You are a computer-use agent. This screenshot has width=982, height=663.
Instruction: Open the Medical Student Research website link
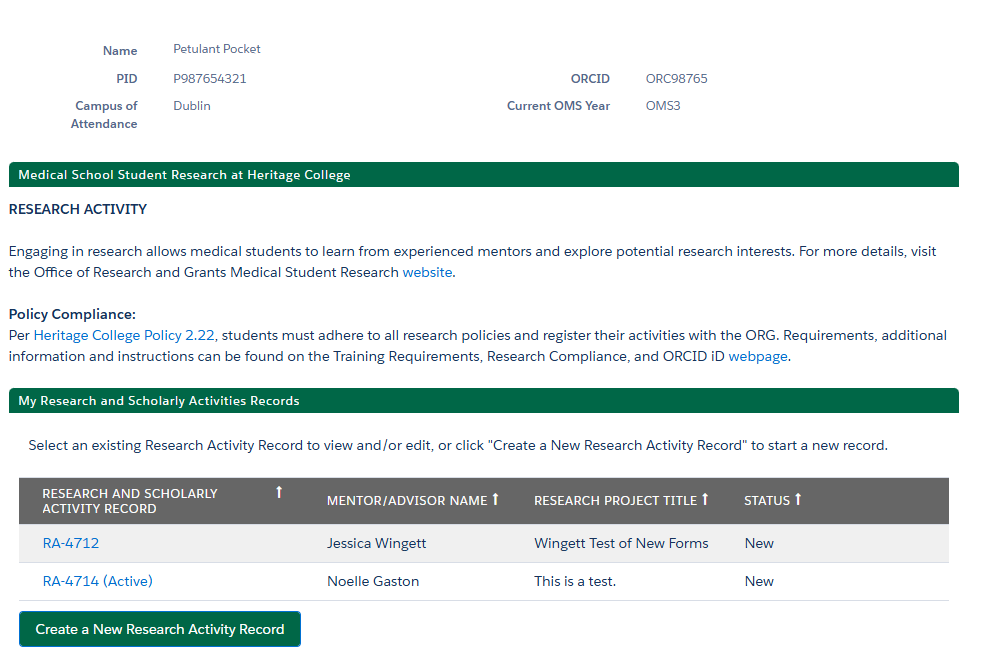click(427, 272)
